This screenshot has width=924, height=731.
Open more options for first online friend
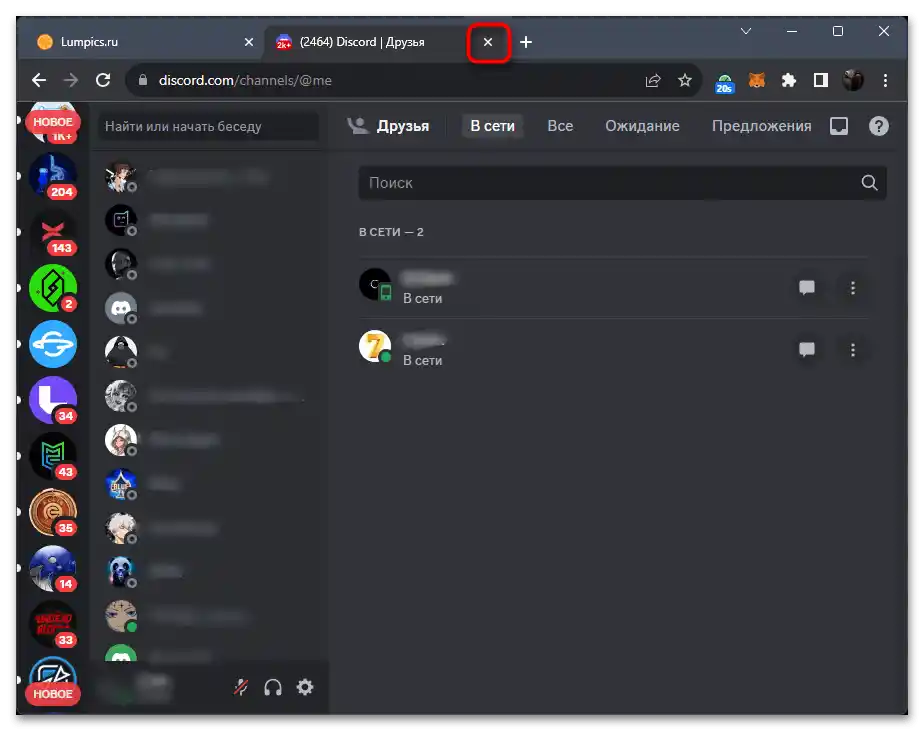(853, 287)
